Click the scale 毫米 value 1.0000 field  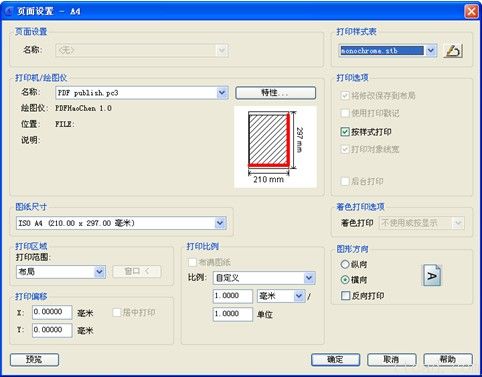click(x=233, y=296)
